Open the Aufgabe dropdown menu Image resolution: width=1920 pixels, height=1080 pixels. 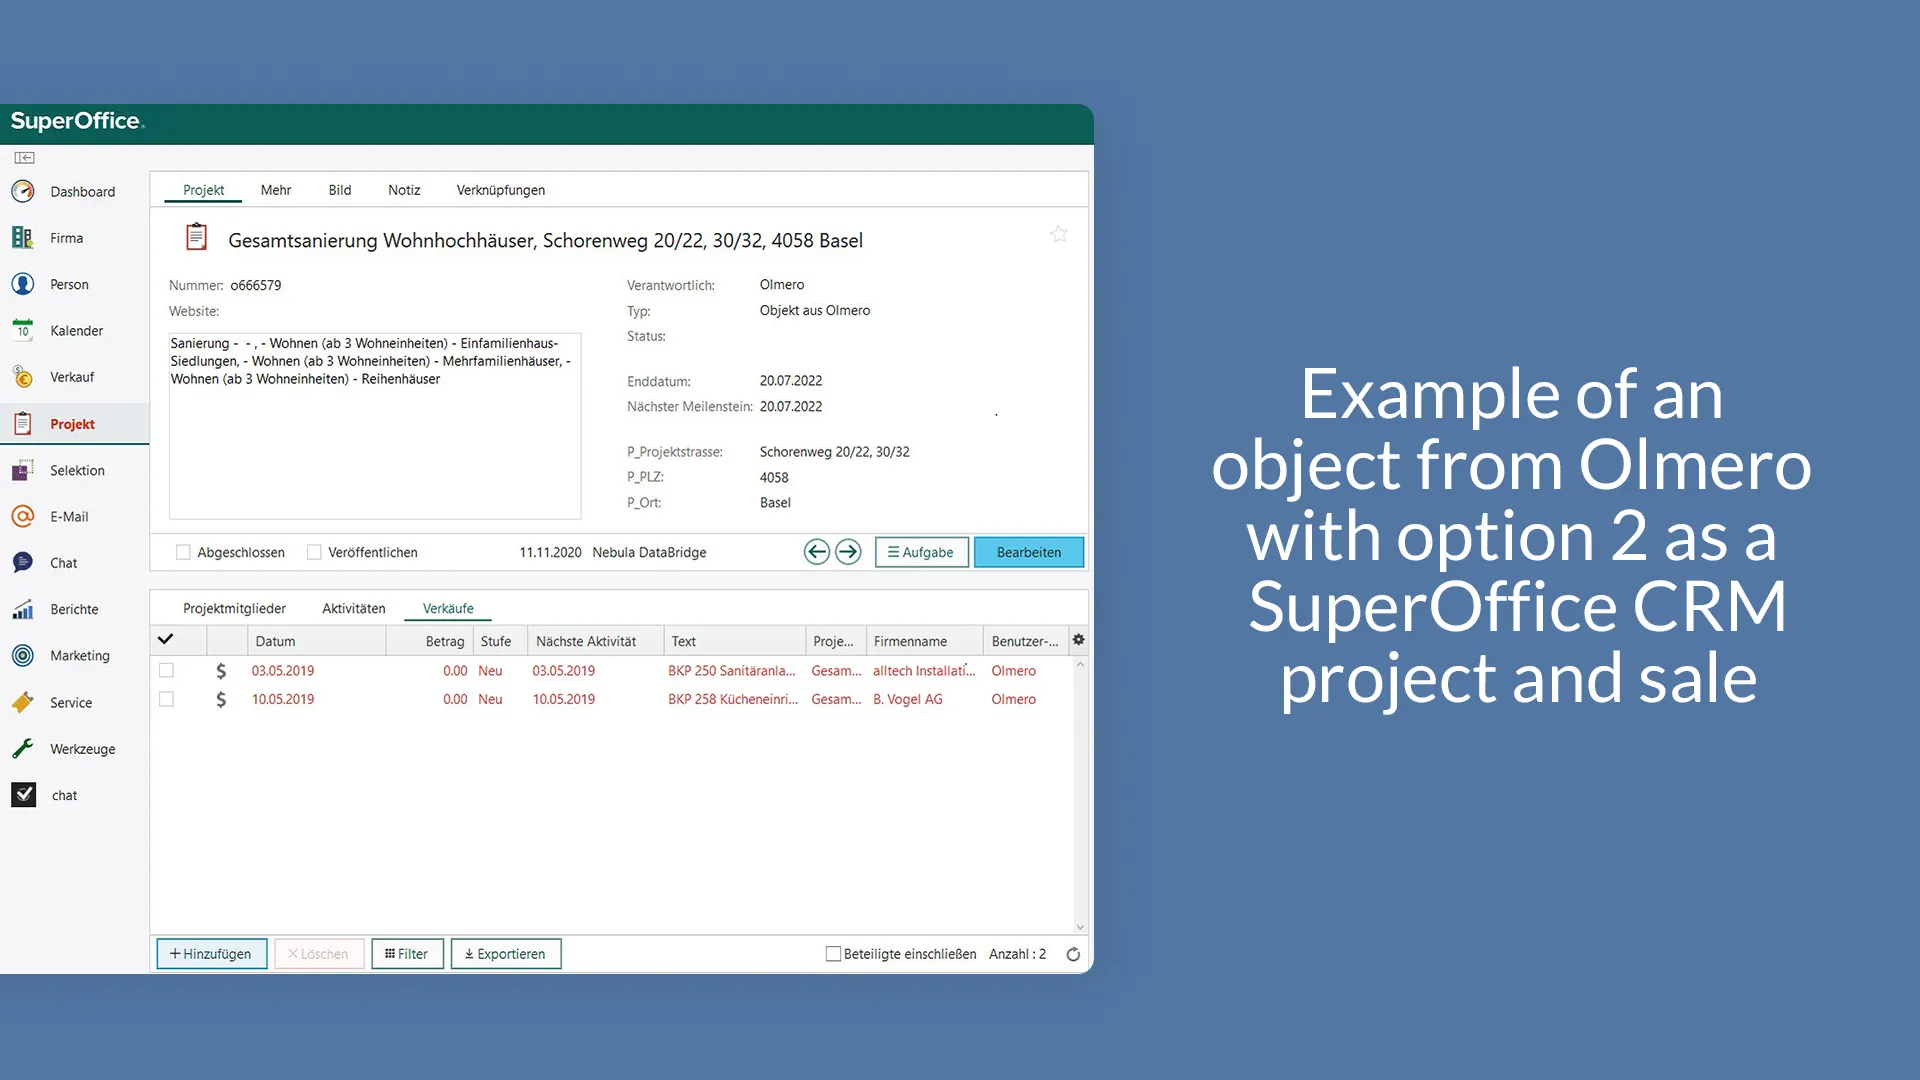(x=921, y=552)
